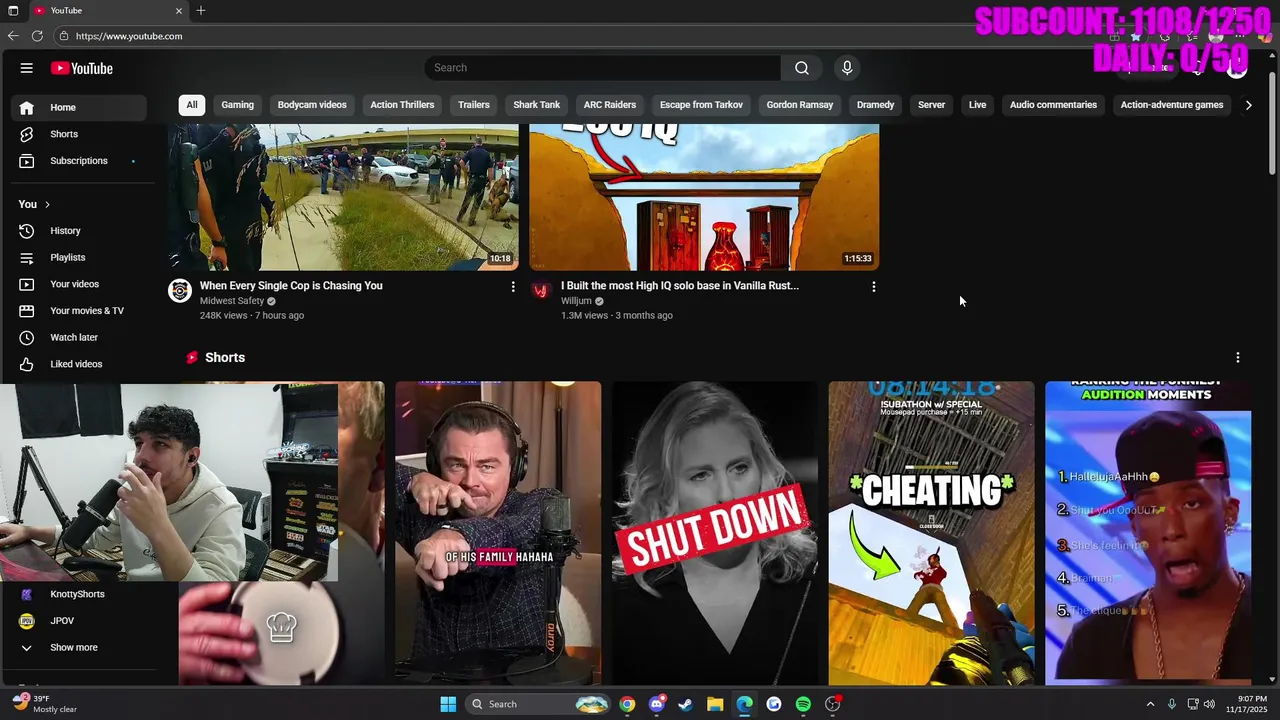This screenshot has height=720, width=1280.
Task: Select the Action Thrillers chip
Action: [x=402, y=105]
